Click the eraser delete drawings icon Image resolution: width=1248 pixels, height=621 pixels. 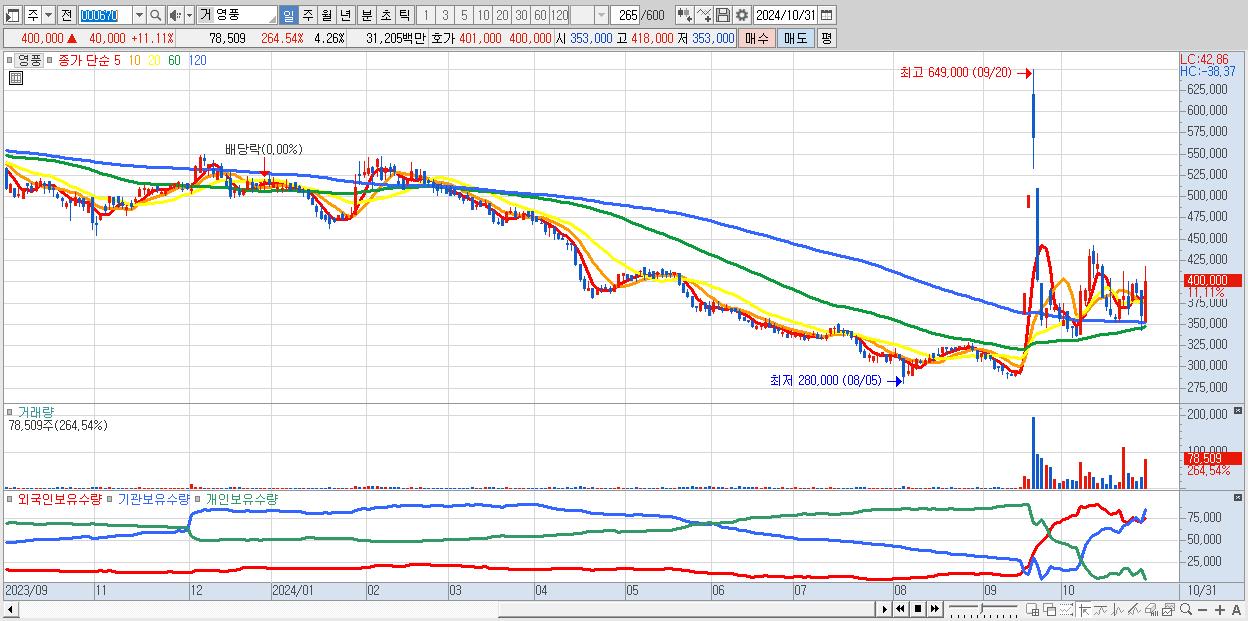pyautogui.click(x=1151, y=609)
